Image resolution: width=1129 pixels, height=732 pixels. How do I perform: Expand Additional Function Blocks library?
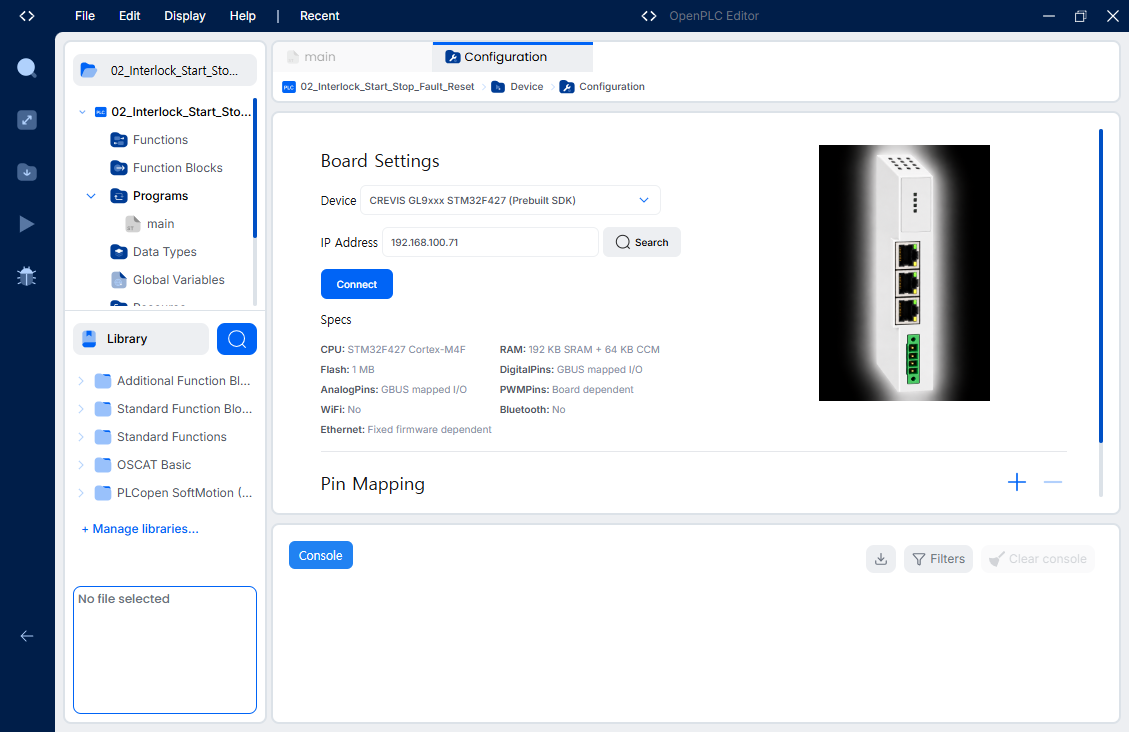click(81, 381)
